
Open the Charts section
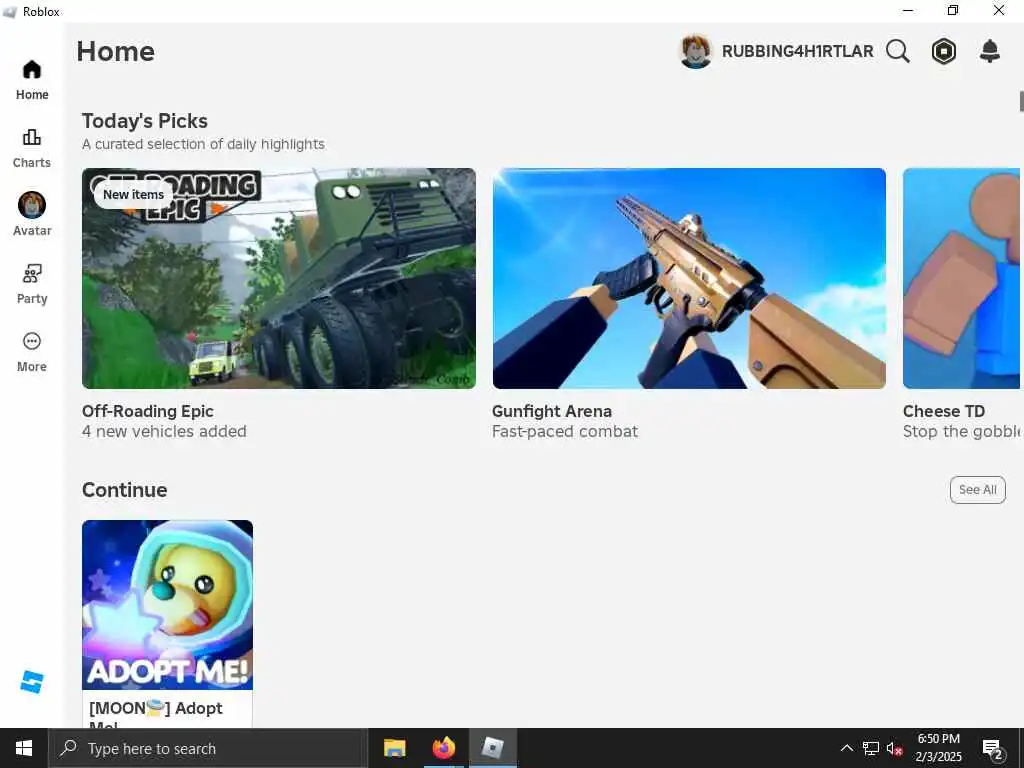click(x=31, y=148)
